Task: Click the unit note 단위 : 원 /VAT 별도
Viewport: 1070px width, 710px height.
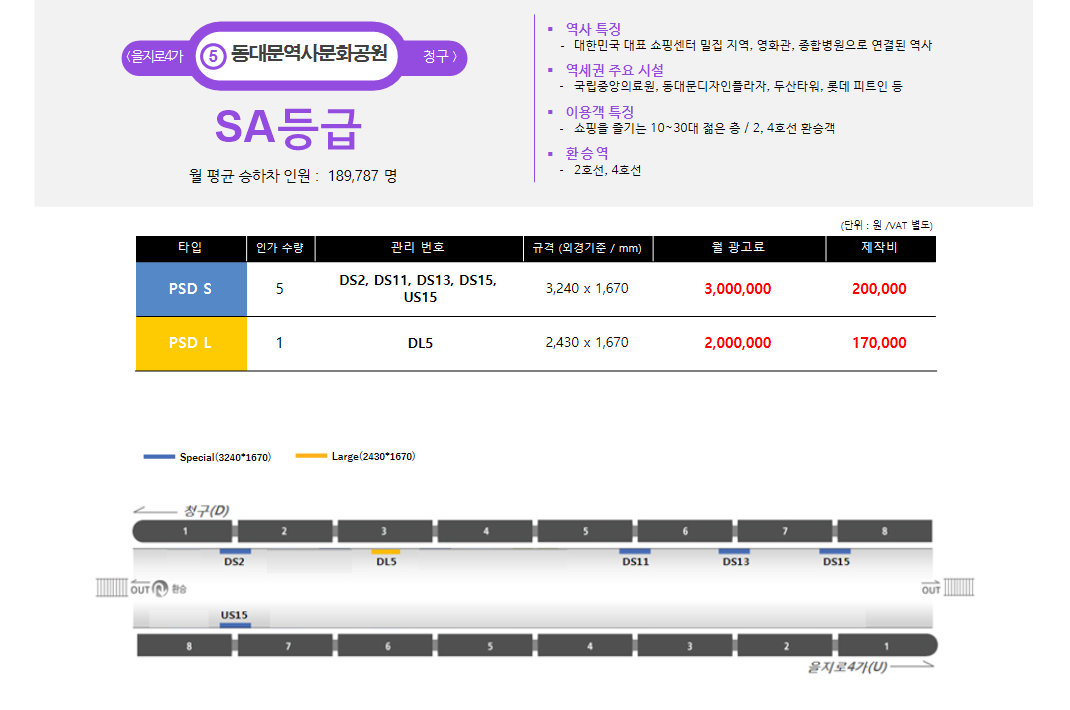Action: click(x=886, y=225)
